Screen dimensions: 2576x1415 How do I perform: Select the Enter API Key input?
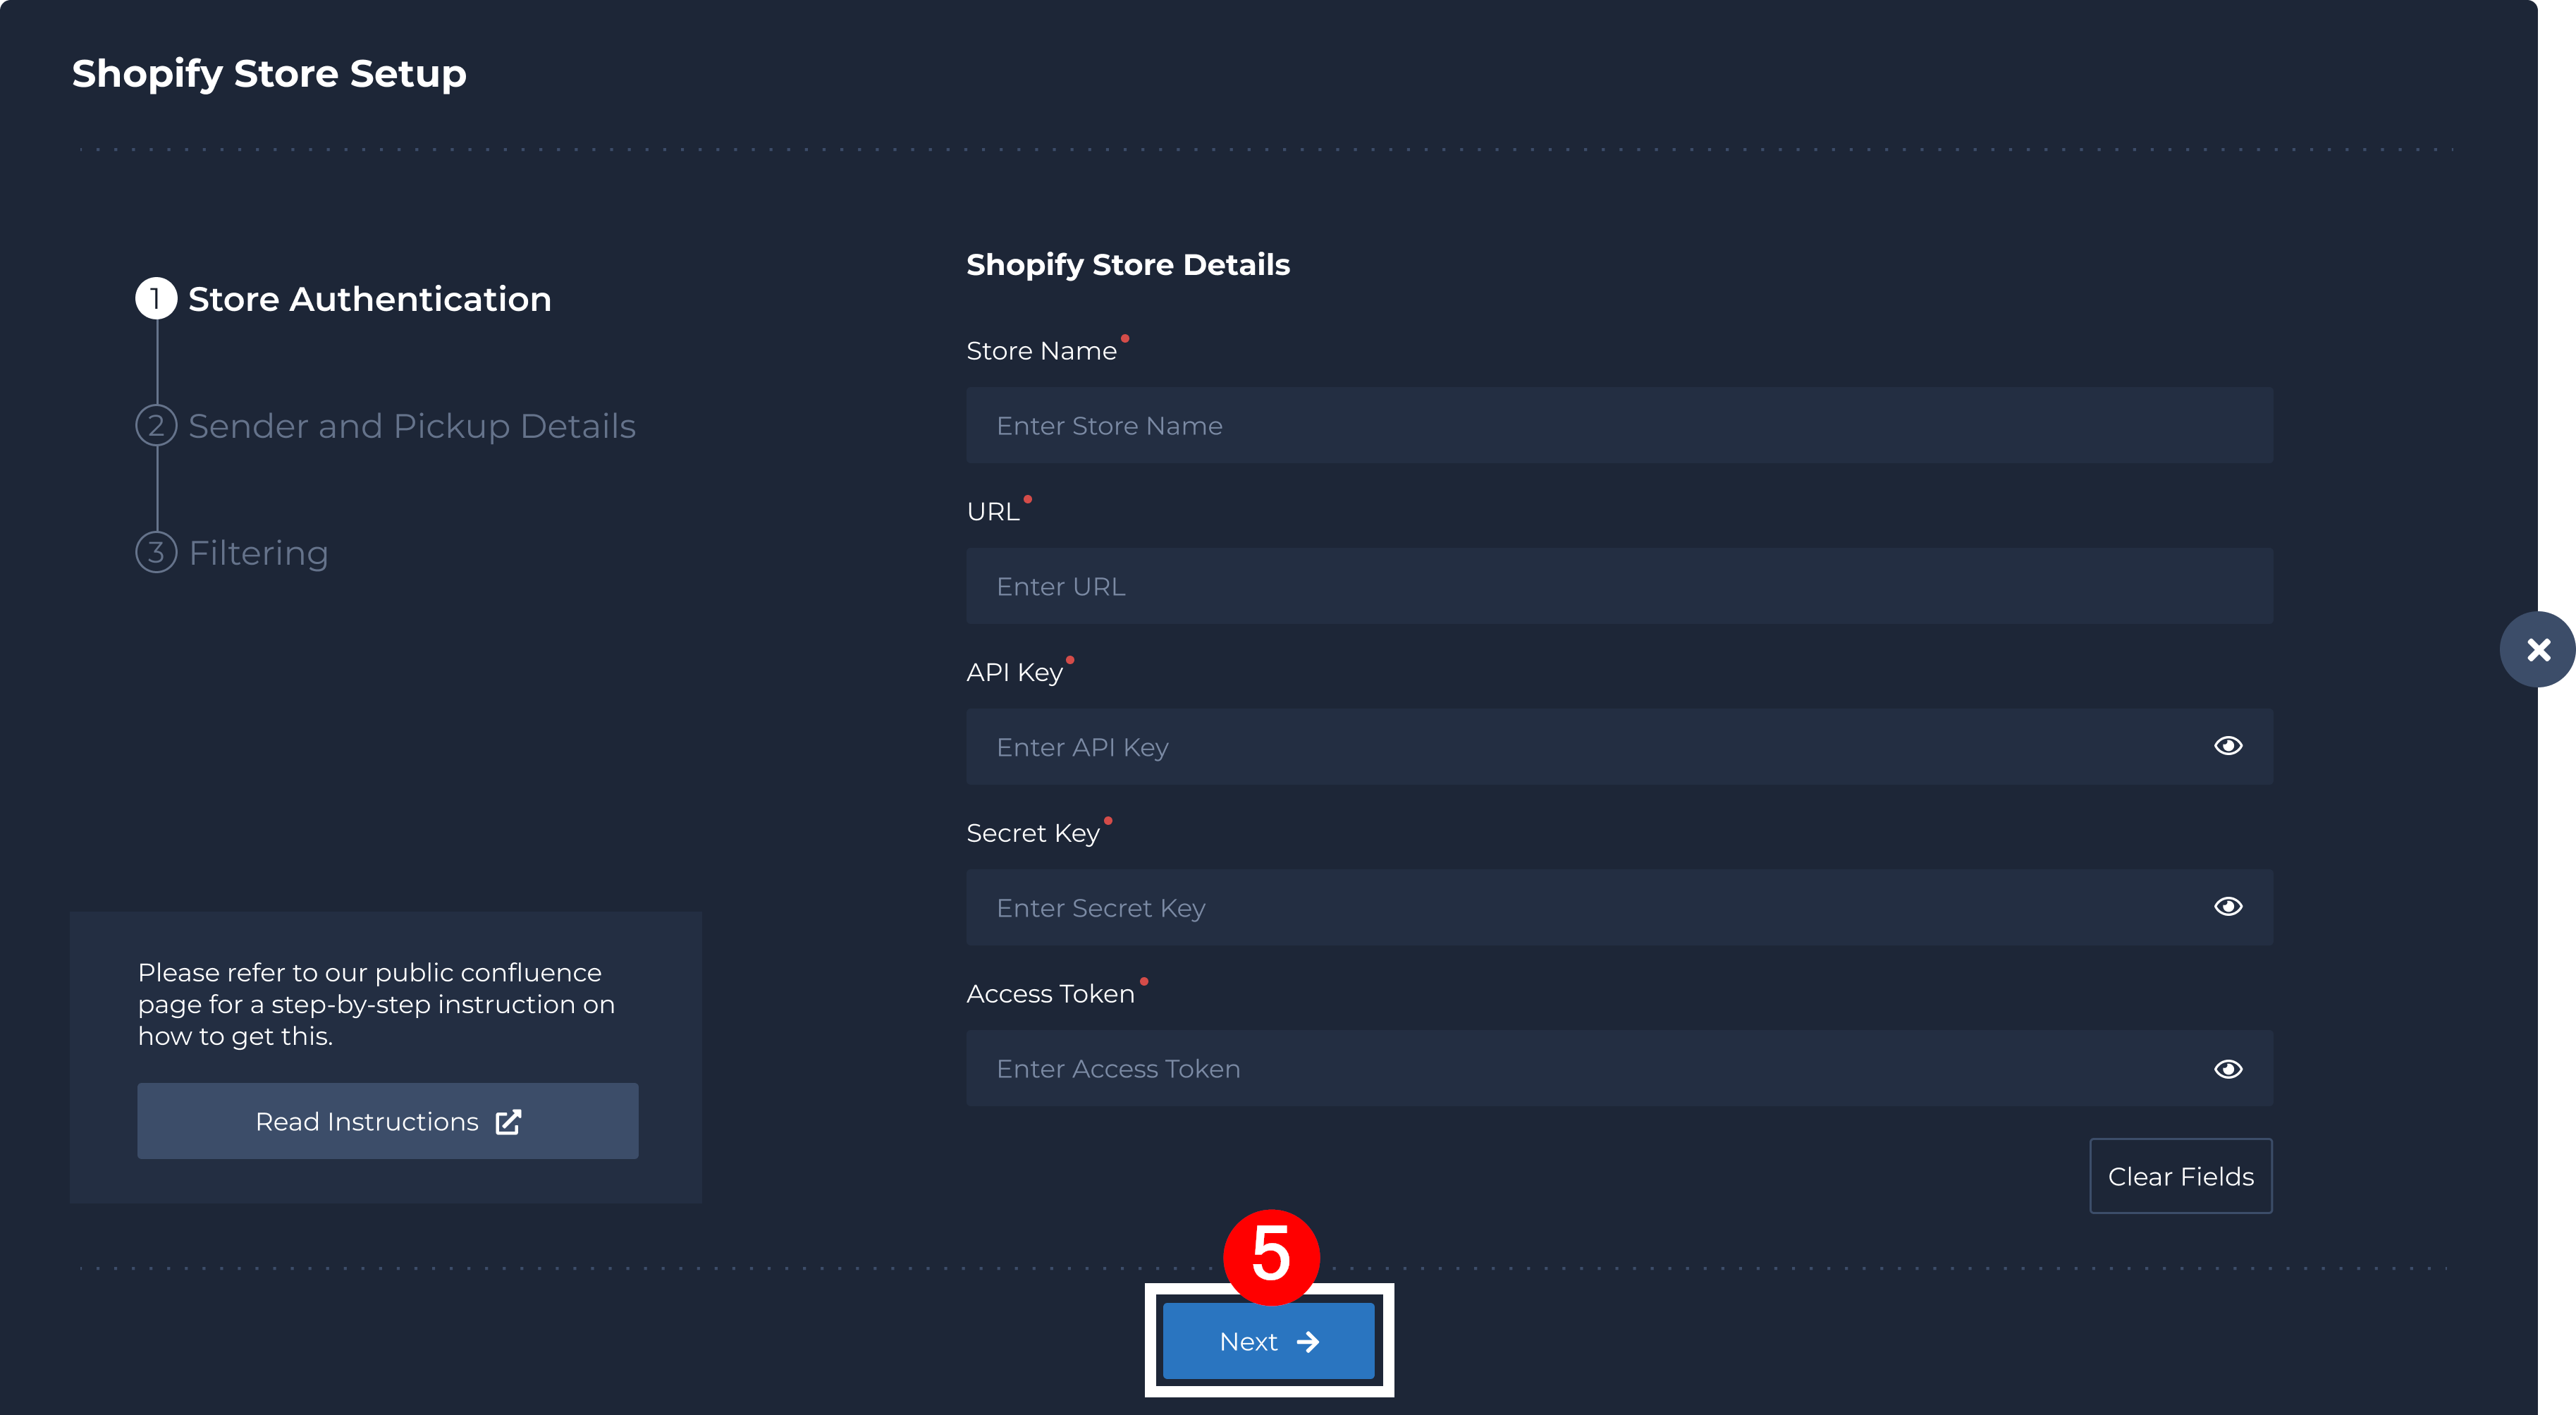(1619, 747)
